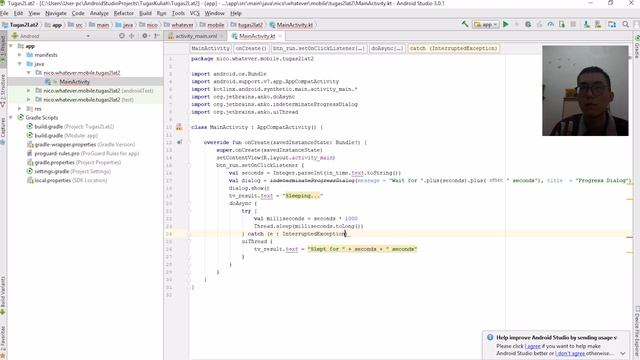Collapse the java folder node
The height and width of the screenshot is (360, 640).
(20, 64)
